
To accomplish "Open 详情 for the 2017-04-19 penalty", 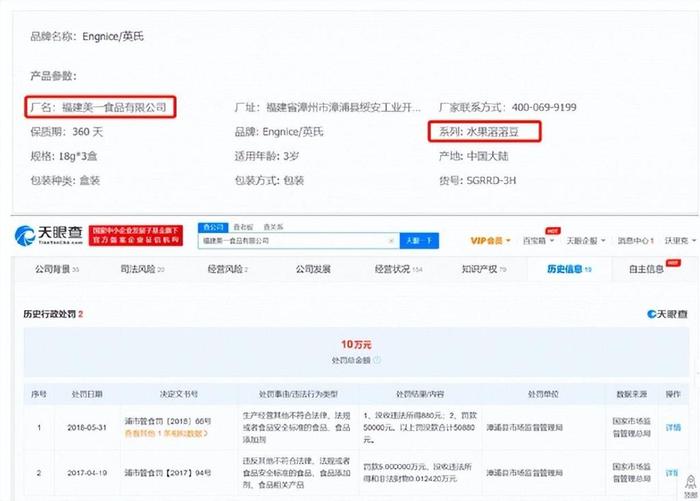I will point(672,473).
